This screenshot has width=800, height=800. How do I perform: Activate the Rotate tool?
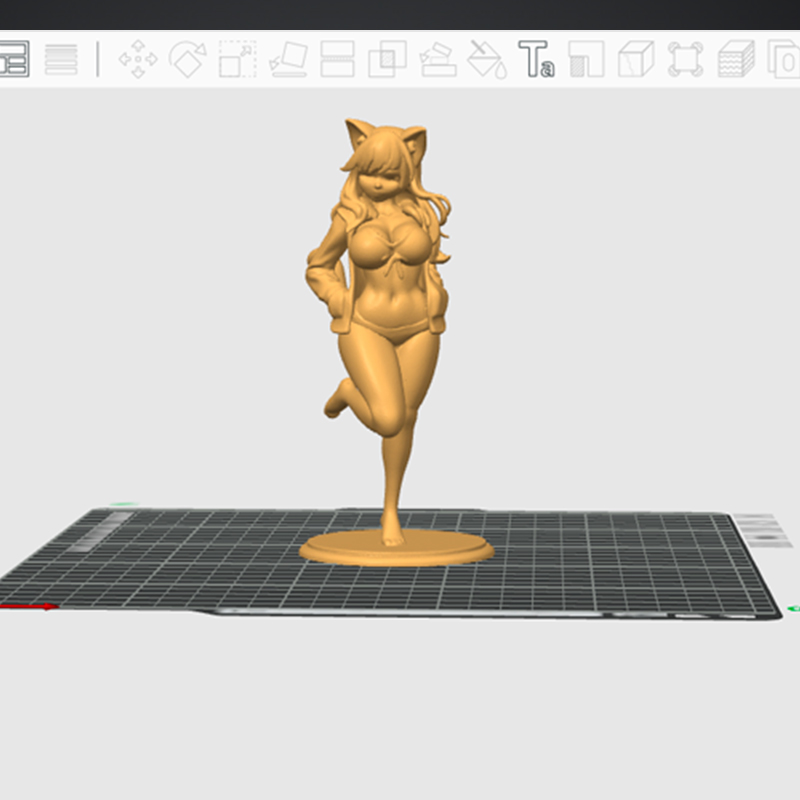coord(187,59)
